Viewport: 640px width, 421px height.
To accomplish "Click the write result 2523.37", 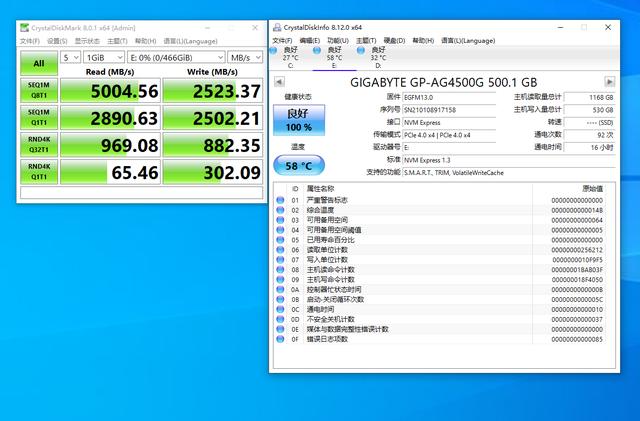I will coord(213,91).
